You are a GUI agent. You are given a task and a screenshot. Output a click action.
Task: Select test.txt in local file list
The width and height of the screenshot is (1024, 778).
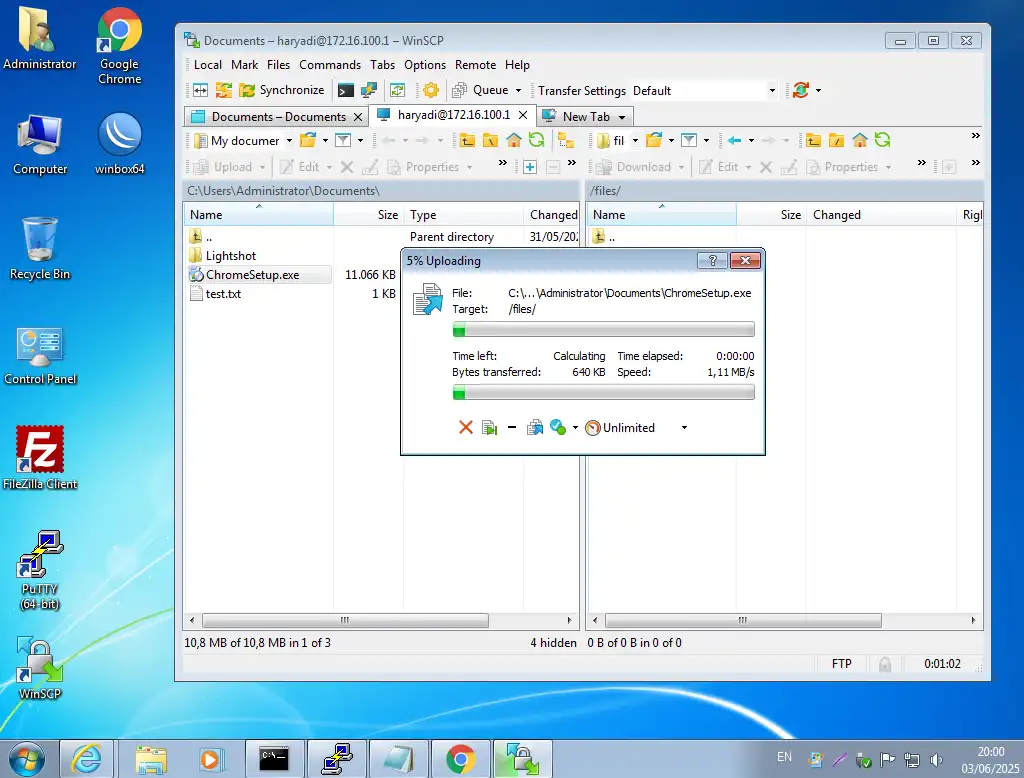click(223, 294)
